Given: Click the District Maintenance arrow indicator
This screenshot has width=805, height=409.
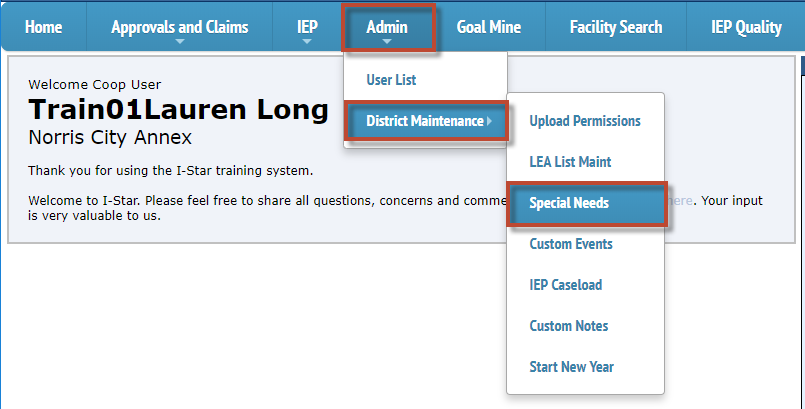Looking at the screenshot, I should (490, 121).
